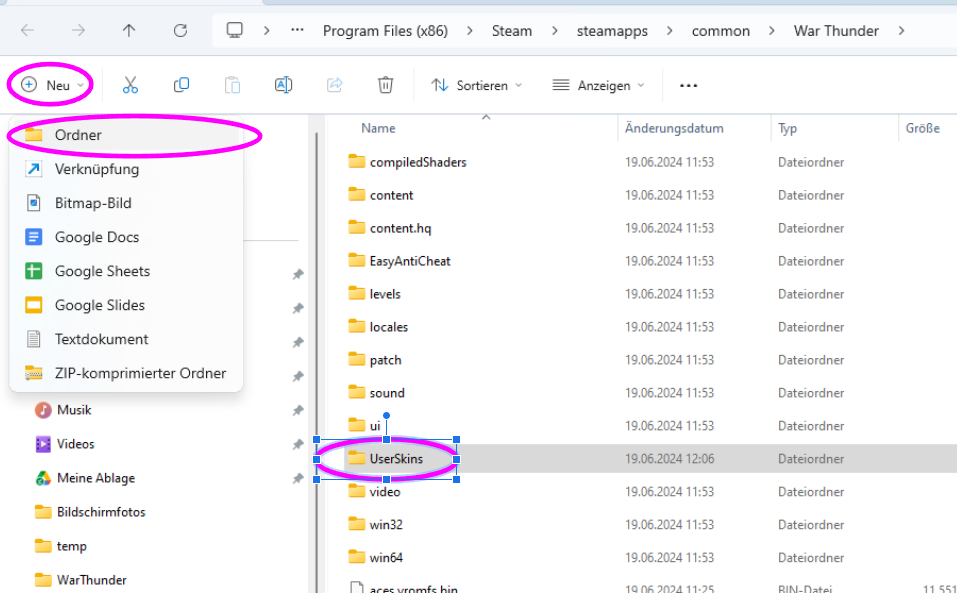Choose Google Slides from the Neu menu
This screenshot has height=593, width=957.
tap(126, 305)
